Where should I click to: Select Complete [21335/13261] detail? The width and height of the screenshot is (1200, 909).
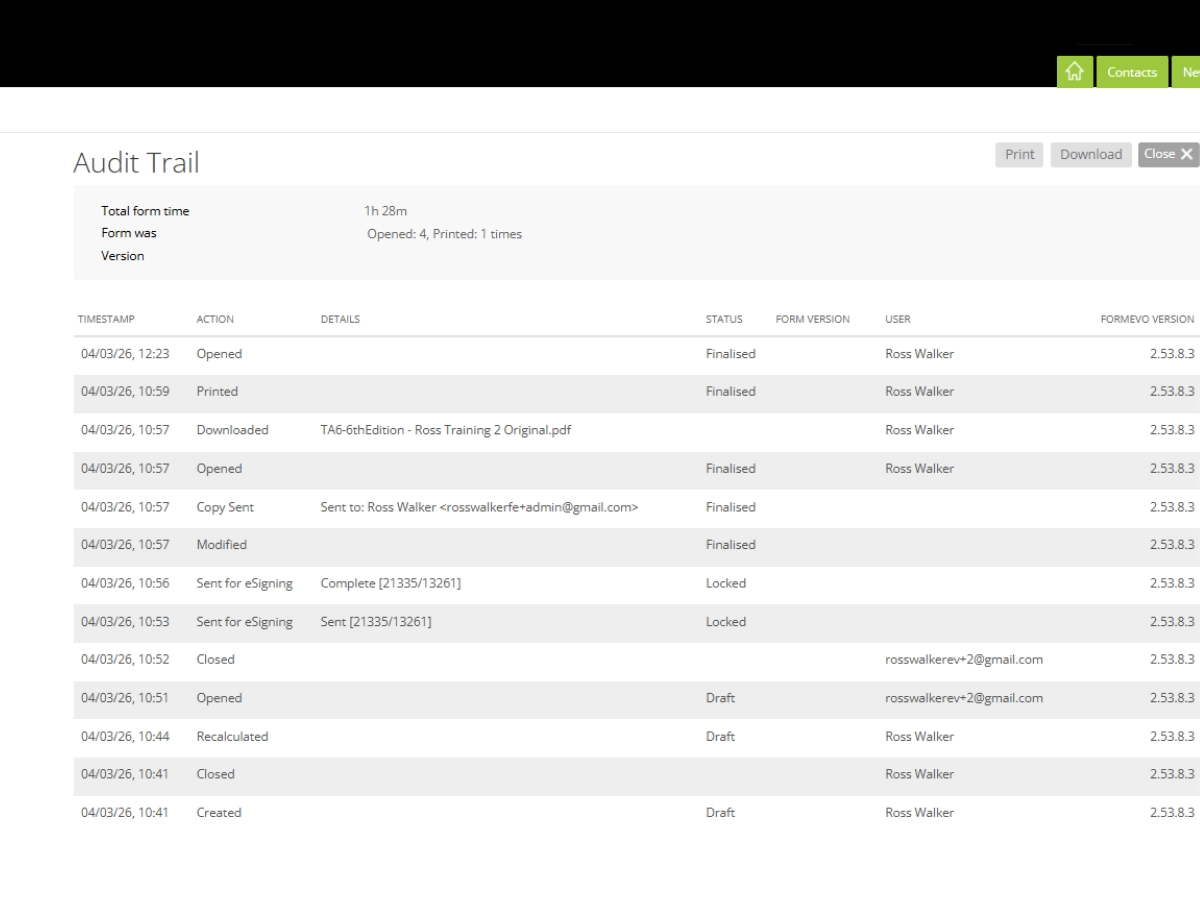(x=390, y=583)
